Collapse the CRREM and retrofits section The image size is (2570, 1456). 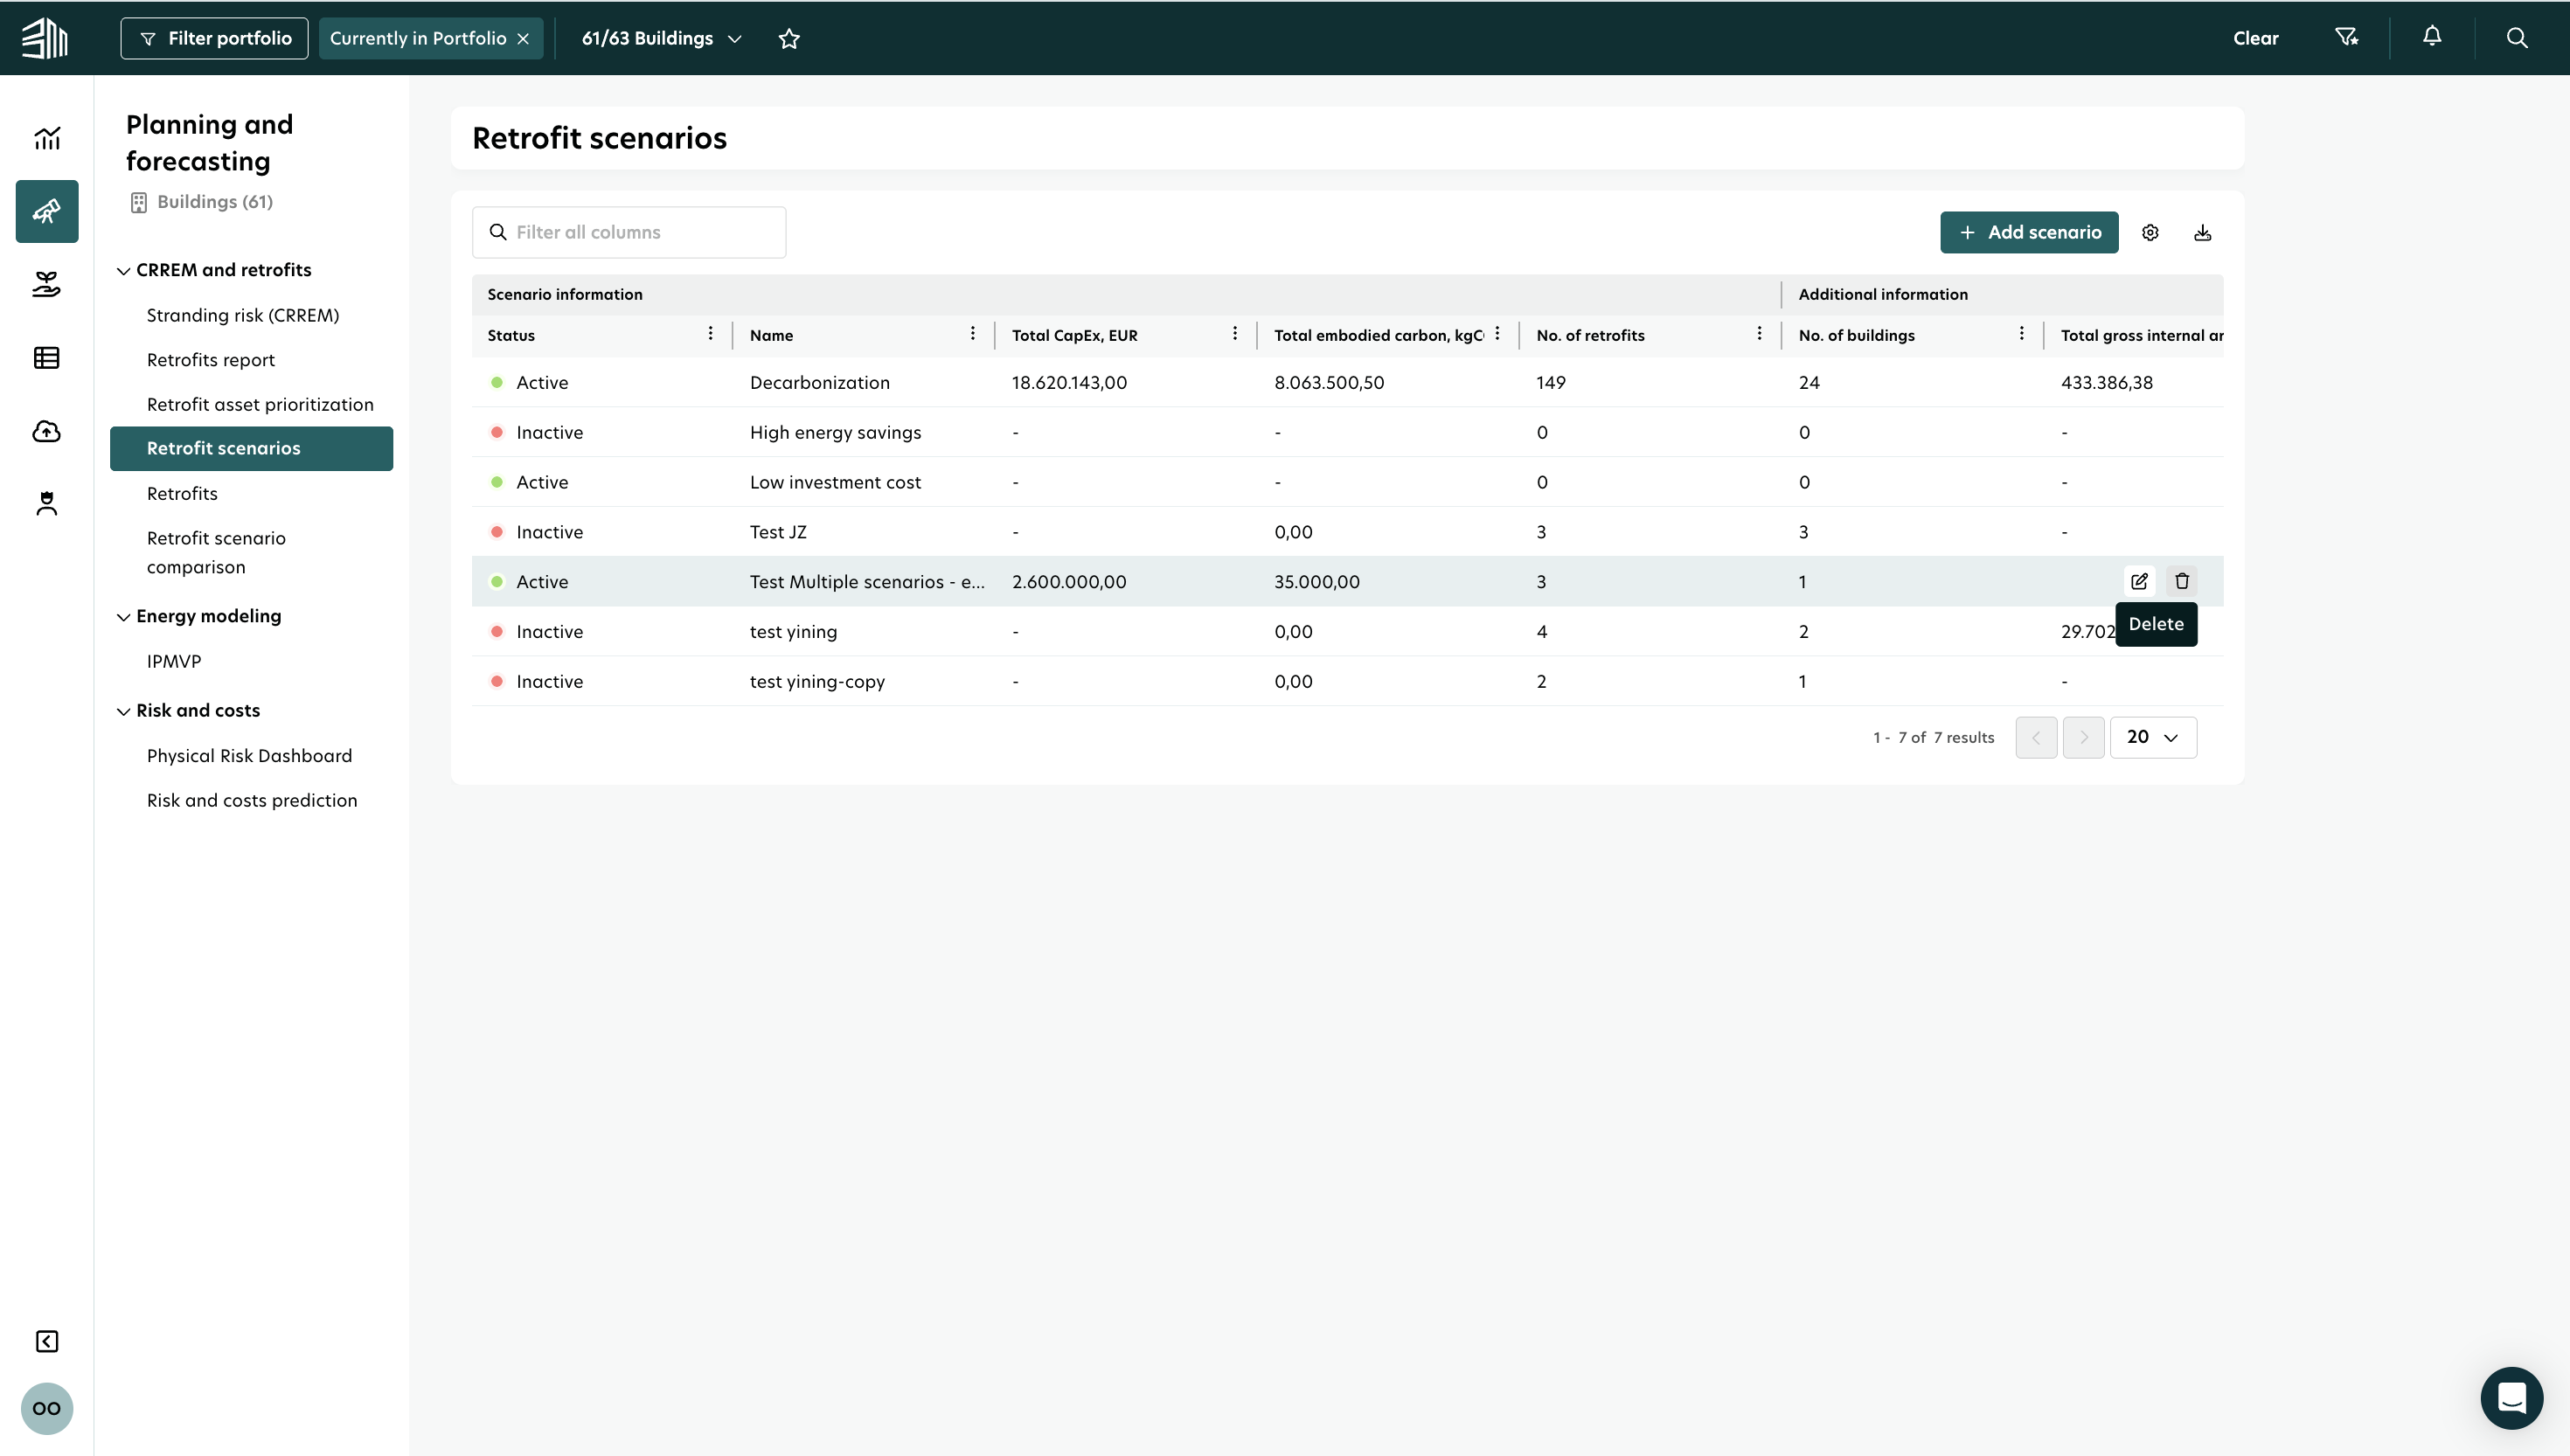(x=123, y=271)
